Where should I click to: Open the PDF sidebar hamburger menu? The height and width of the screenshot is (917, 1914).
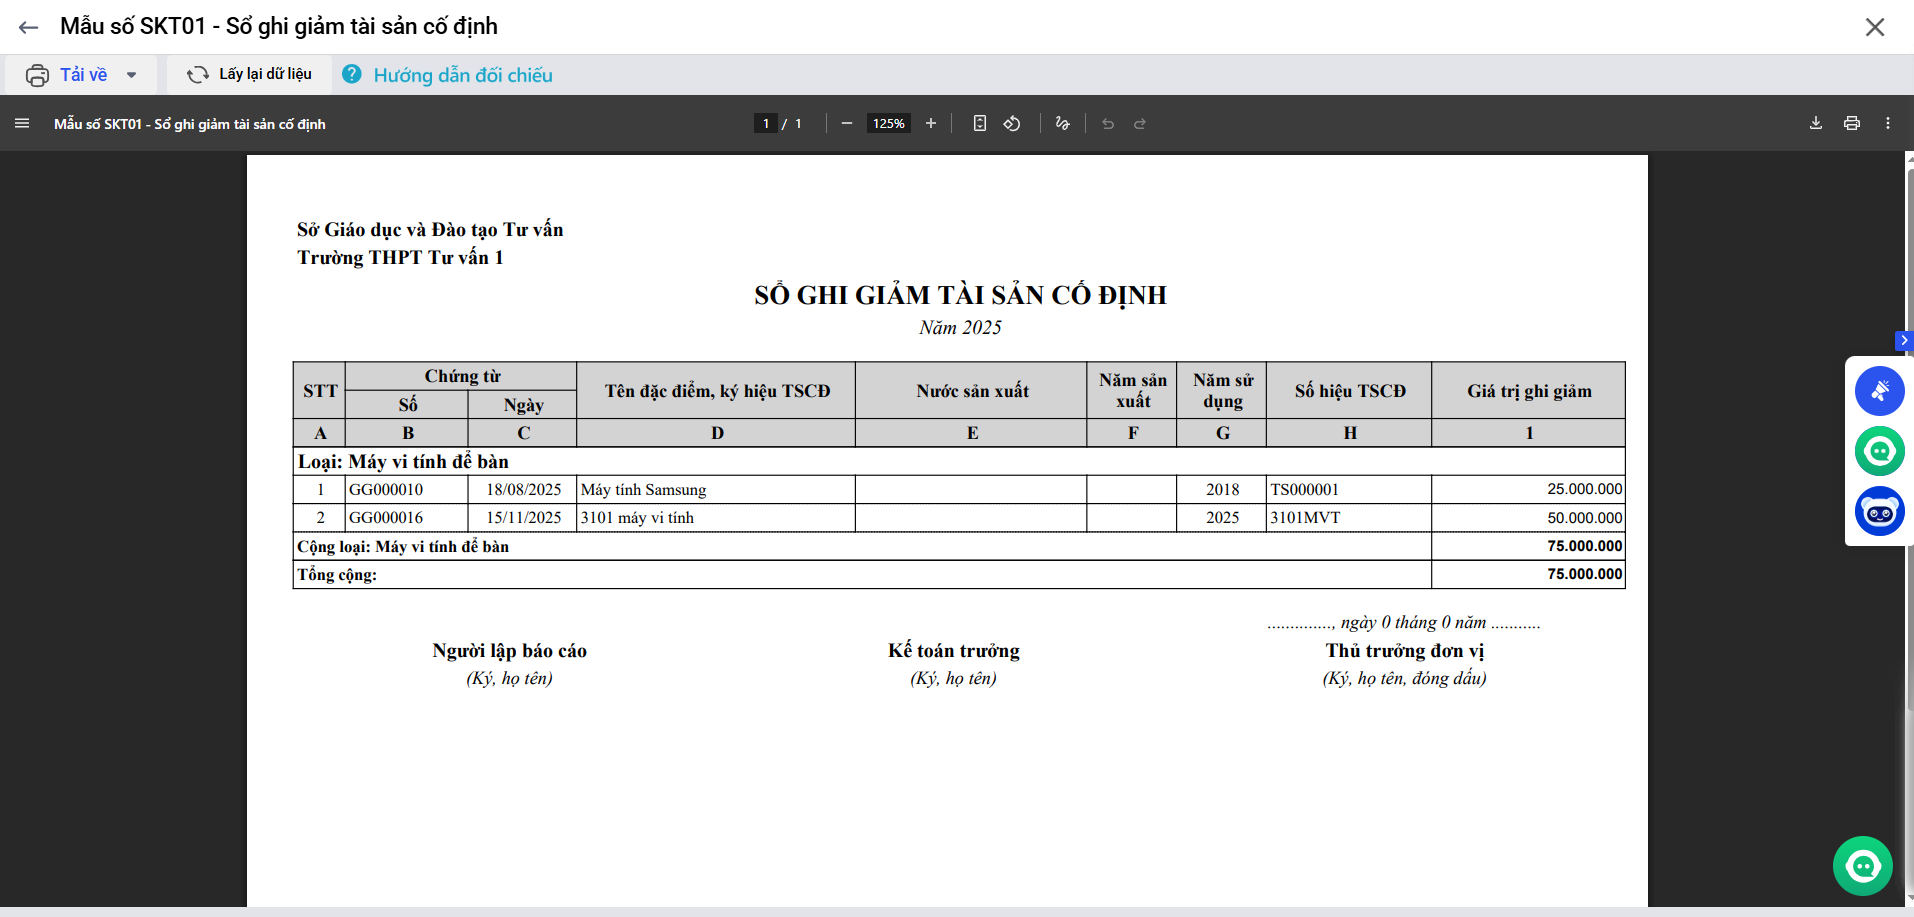tap(22, 123)
